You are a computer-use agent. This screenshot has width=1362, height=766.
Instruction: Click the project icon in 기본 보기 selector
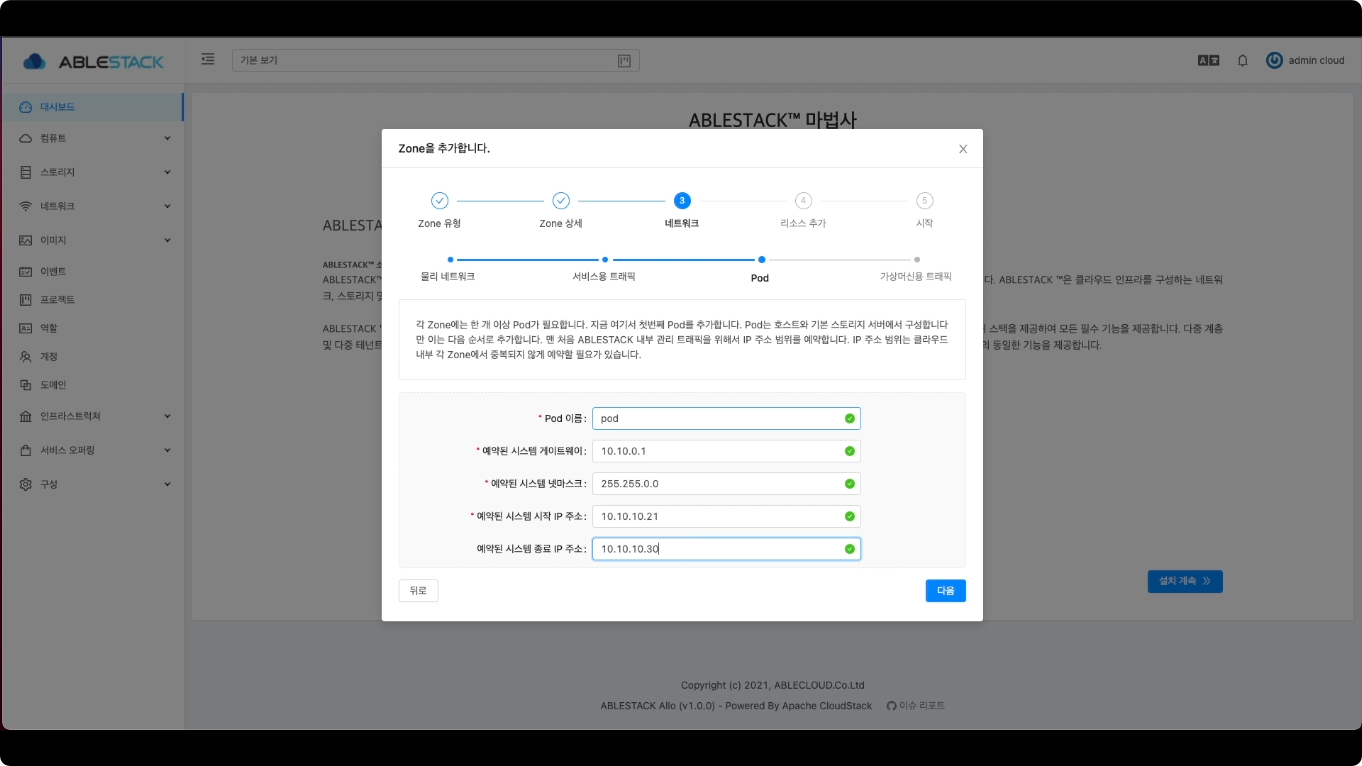(624, 61)
